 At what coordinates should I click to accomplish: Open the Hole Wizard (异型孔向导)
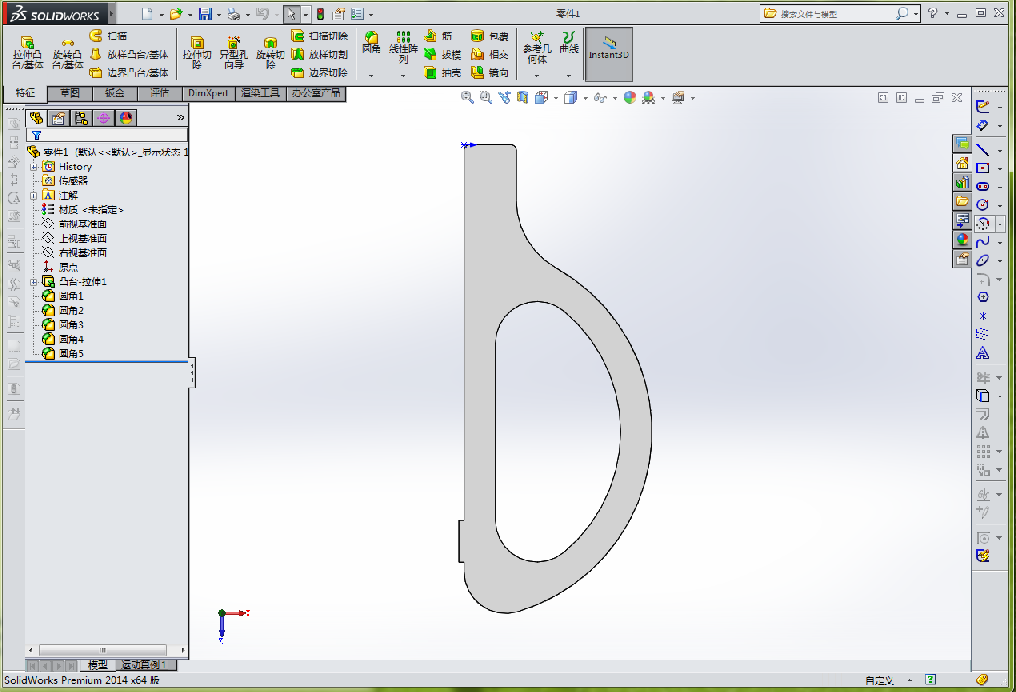(x=234, y=53)
